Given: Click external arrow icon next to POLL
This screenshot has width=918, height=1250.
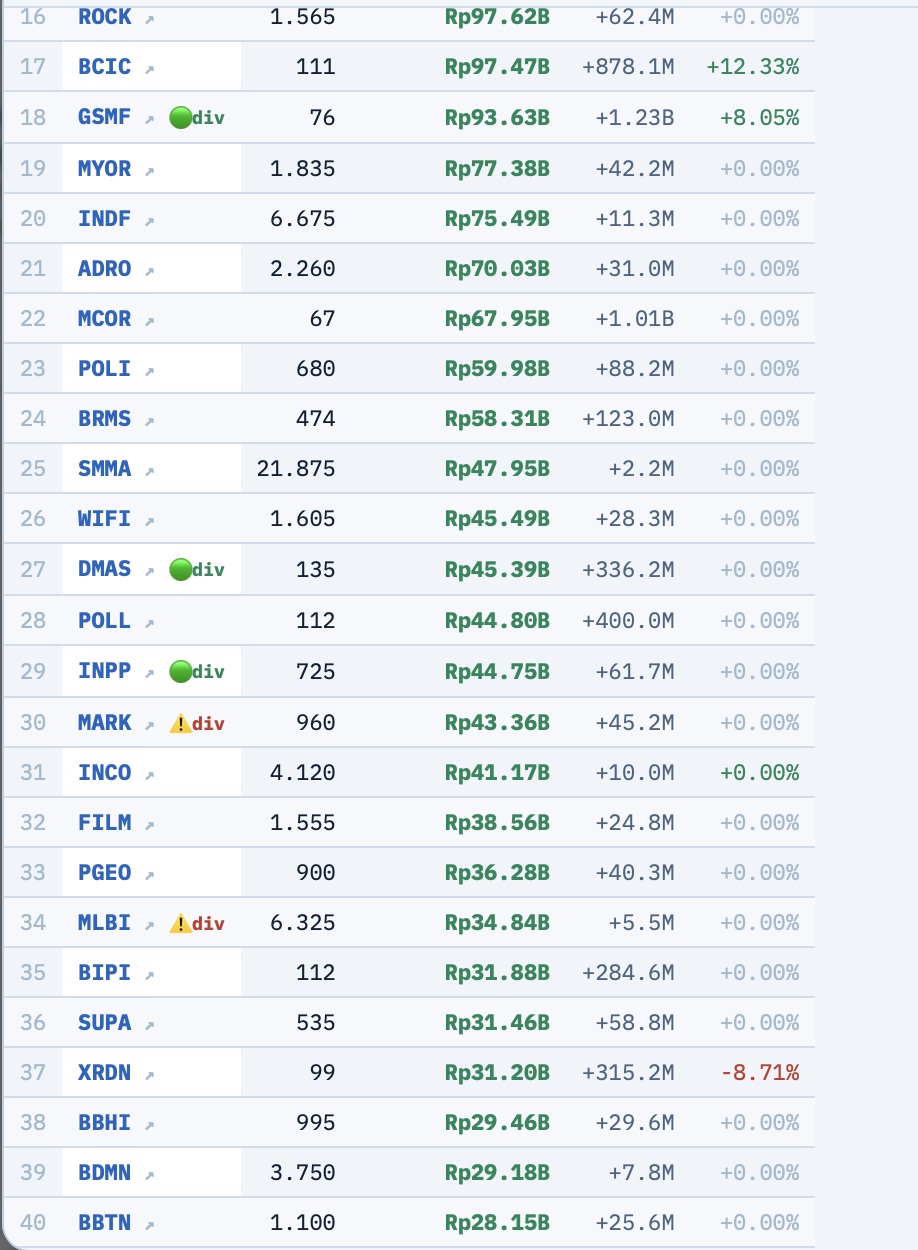Looking at the screenshot, I should click(x=150, y=622).
